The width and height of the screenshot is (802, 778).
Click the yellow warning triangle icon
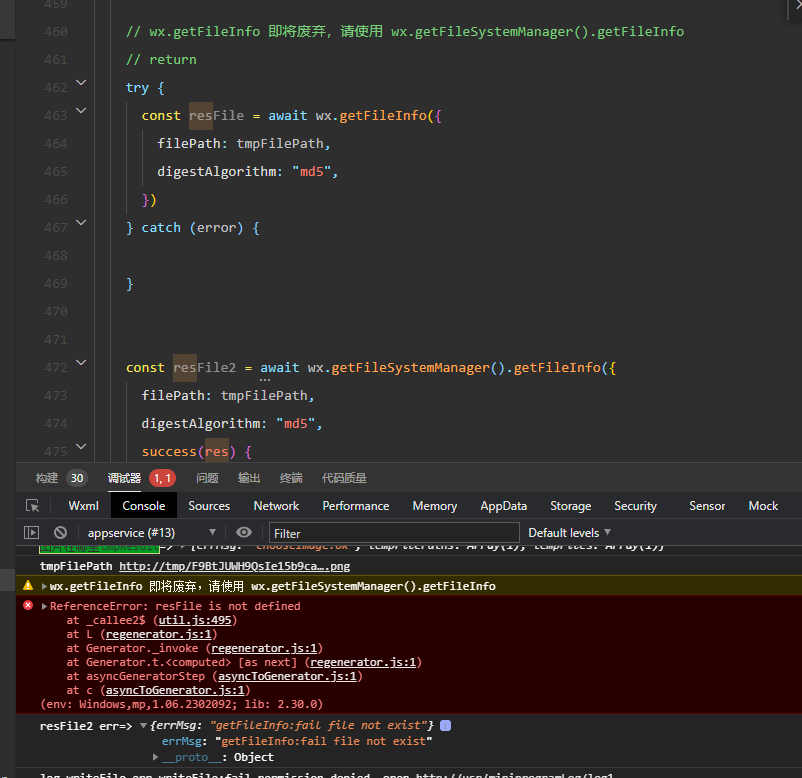pyautogui.click(x=28, y=585)
